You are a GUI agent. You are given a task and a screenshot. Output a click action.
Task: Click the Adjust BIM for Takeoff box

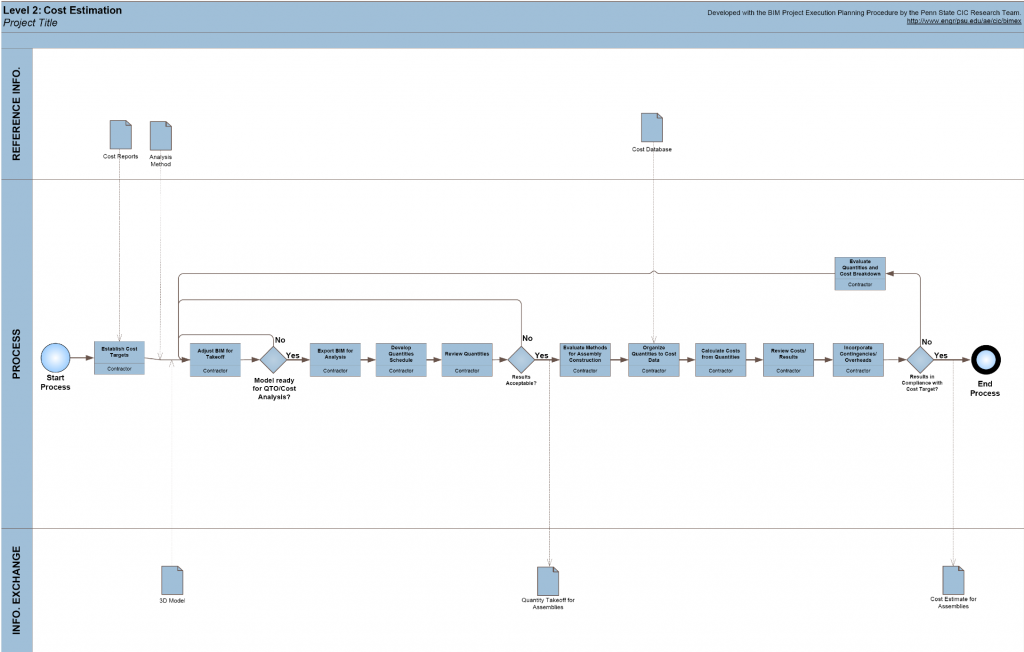pos(215,360)
